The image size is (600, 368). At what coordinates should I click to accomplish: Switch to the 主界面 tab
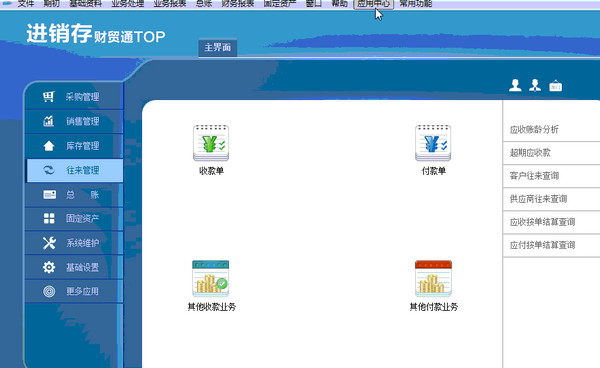coord(217,47)
